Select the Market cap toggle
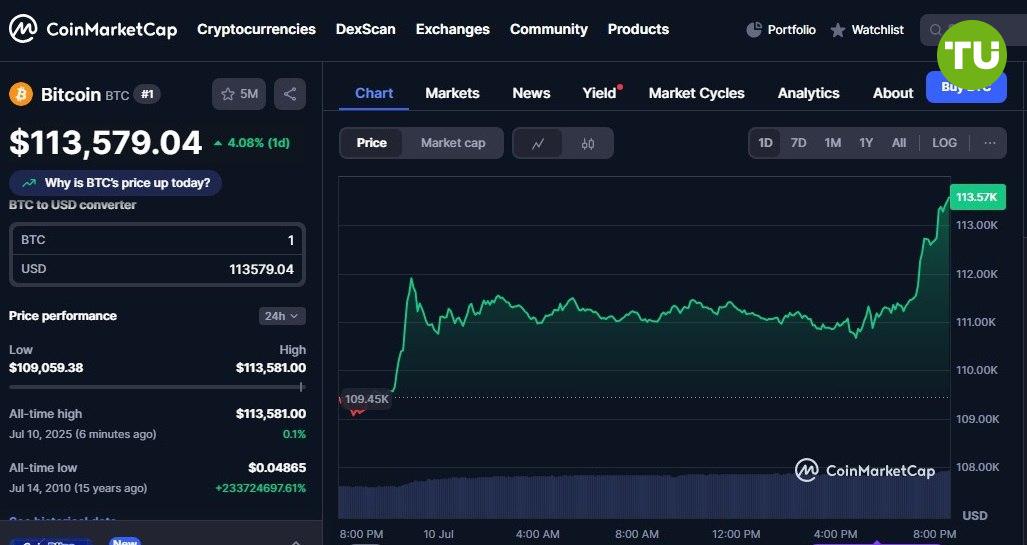 point(453,143)
